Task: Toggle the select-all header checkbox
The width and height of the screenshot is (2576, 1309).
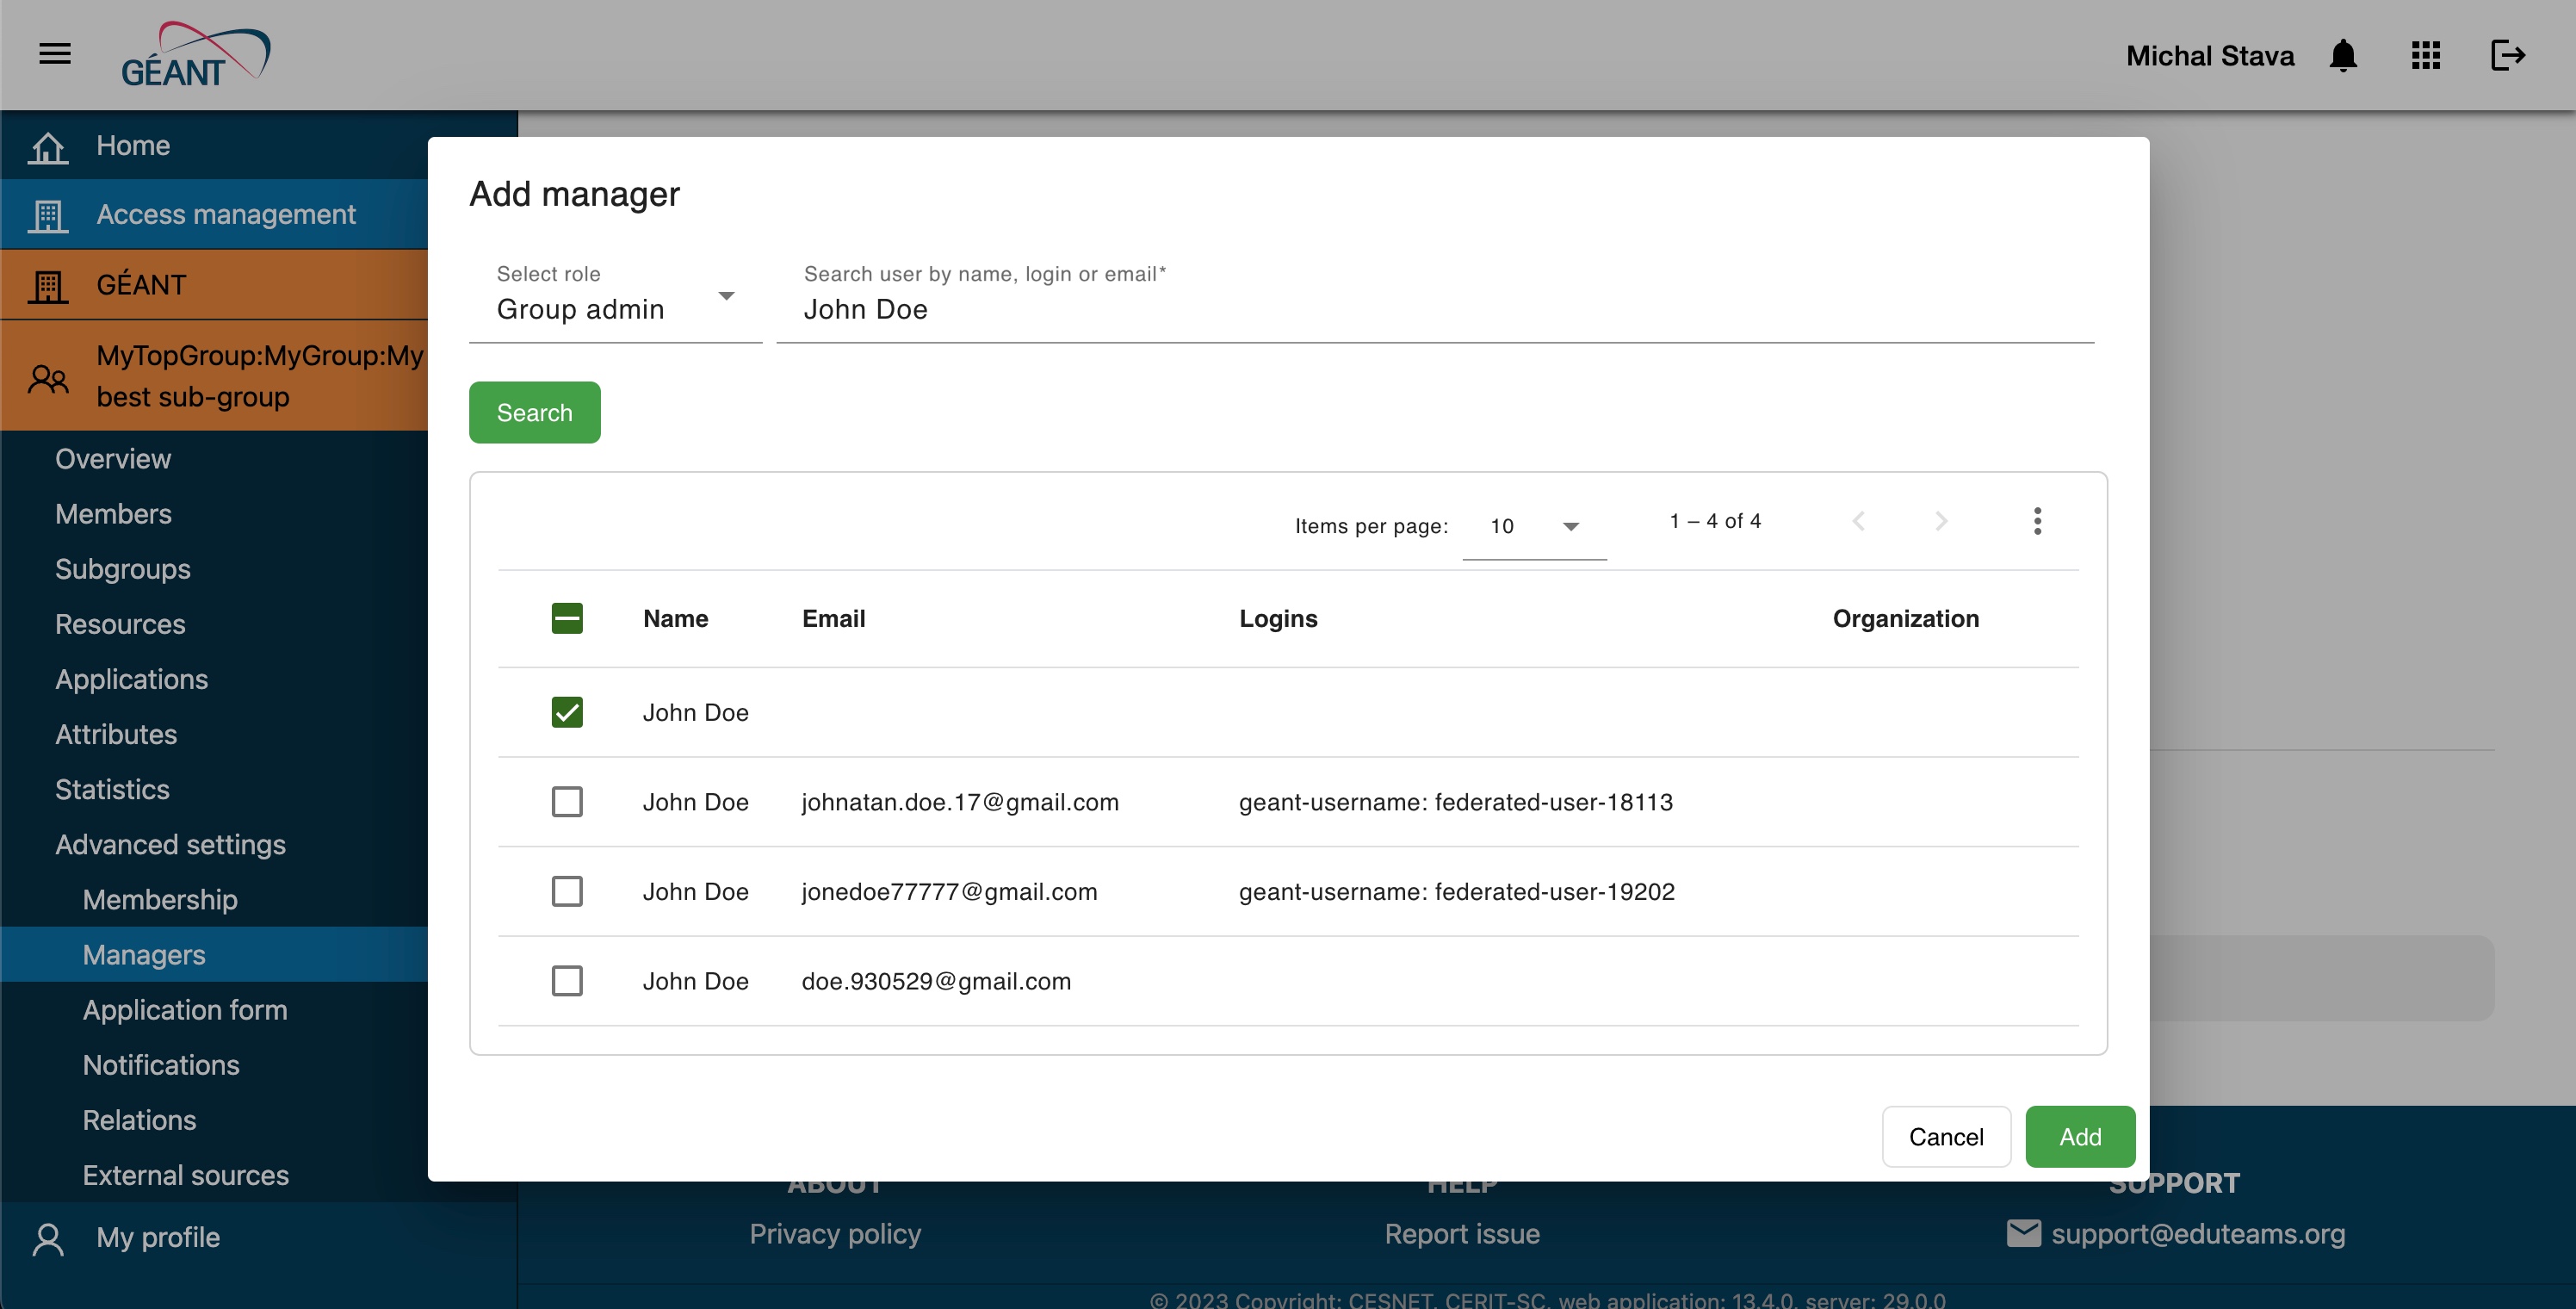Action: (567, 618)
